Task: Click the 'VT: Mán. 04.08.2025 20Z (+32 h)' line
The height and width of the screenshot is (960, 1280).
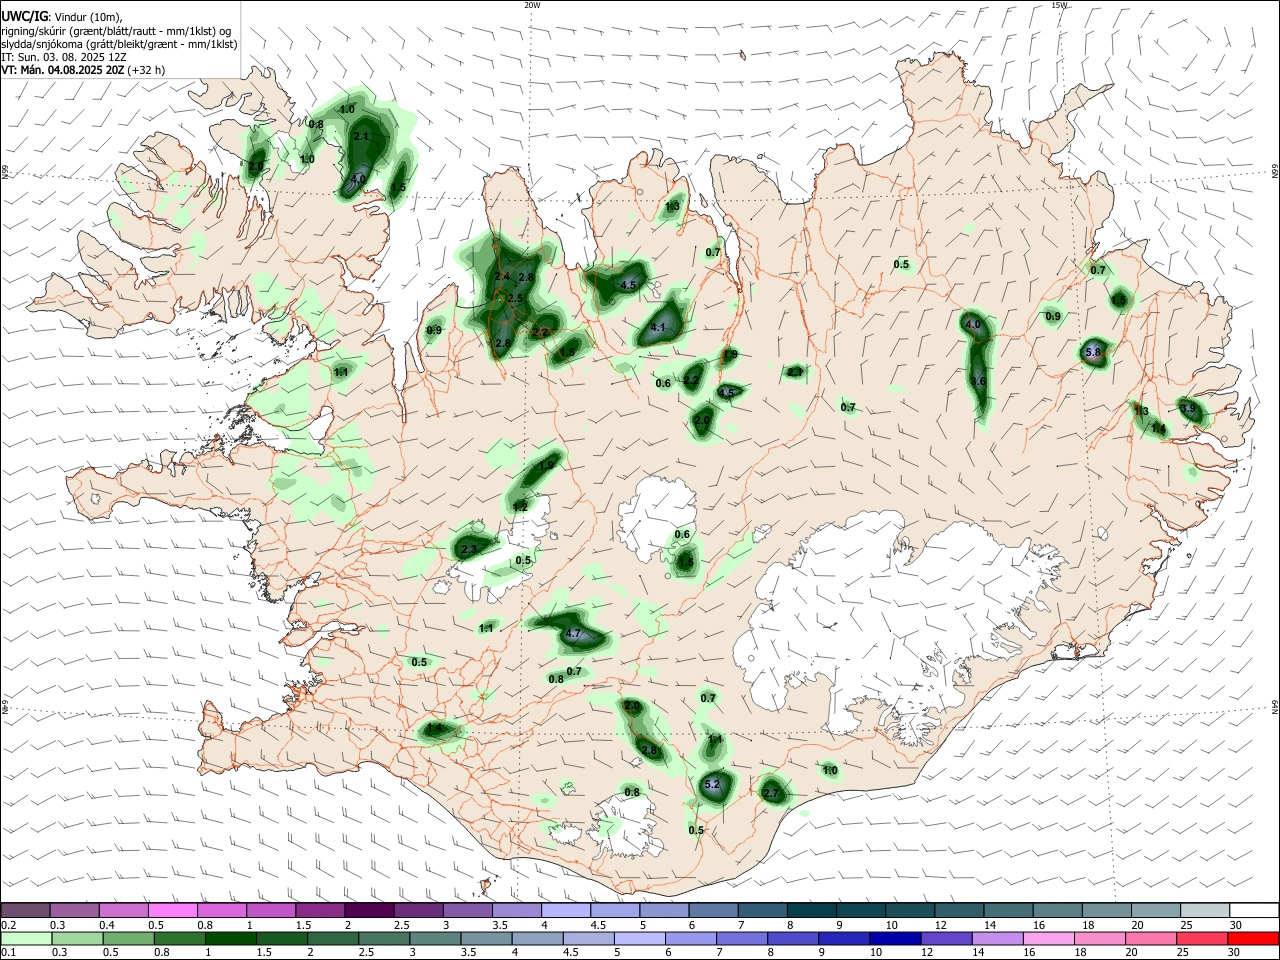Action: [83, 70]
